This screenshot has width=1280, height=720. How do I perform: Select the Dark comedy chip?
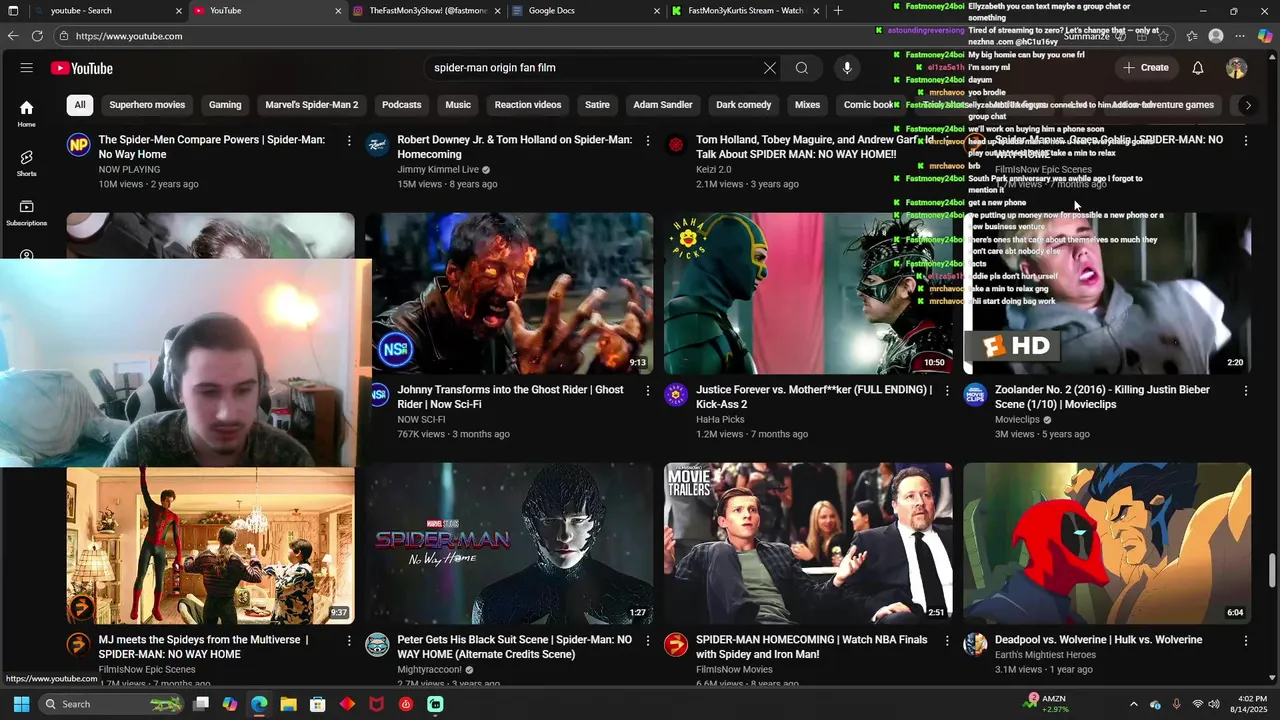743,105
